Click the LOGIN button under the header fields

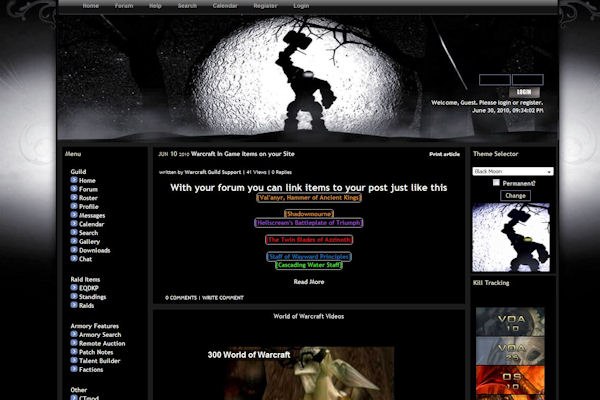point(524,92)
